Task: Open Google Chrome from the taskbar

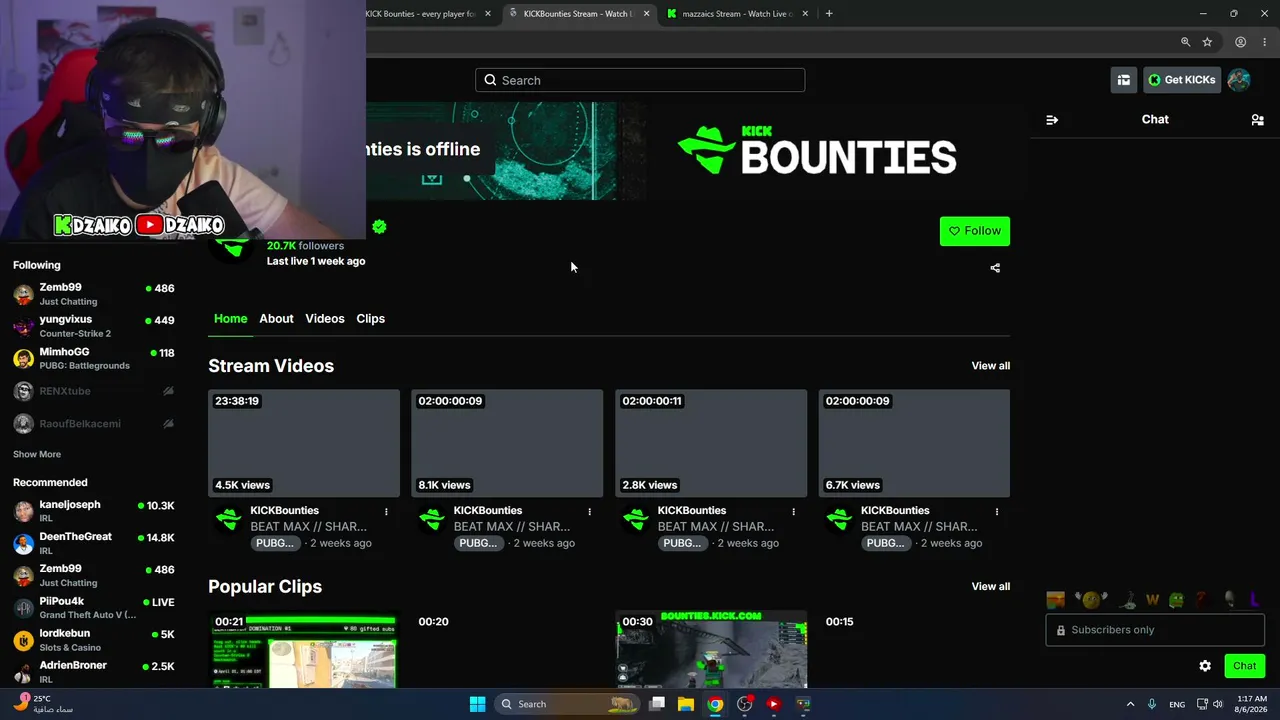Action: [x=715, y=704]
